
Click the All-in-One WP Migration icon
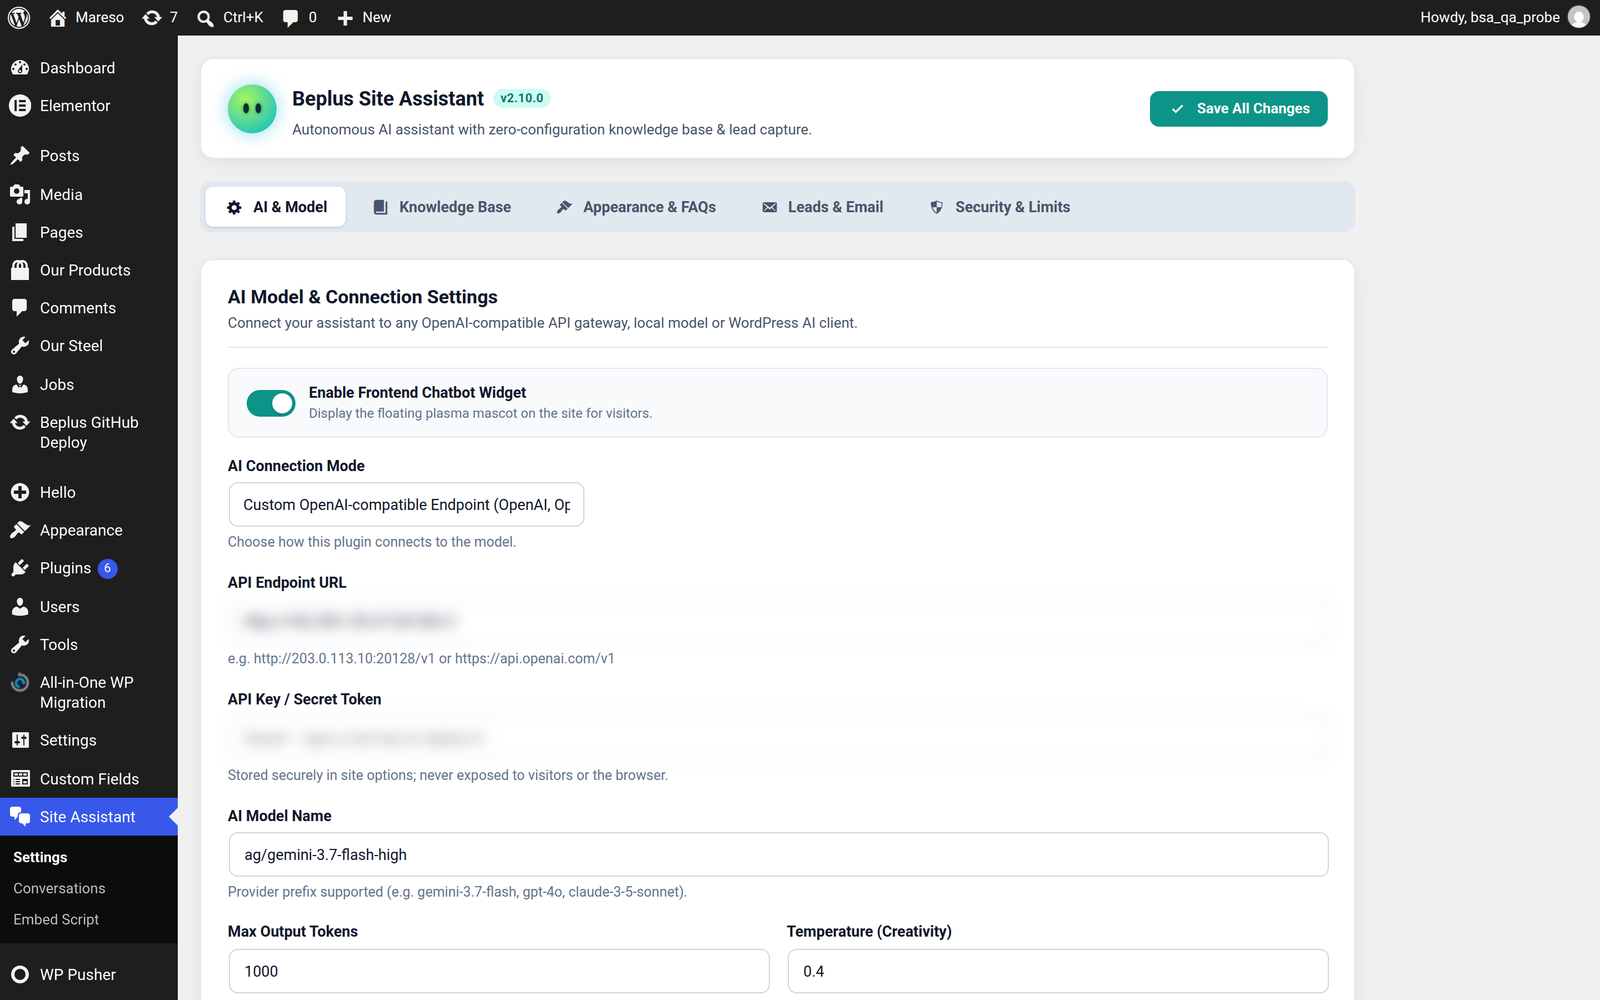point(20,683)
